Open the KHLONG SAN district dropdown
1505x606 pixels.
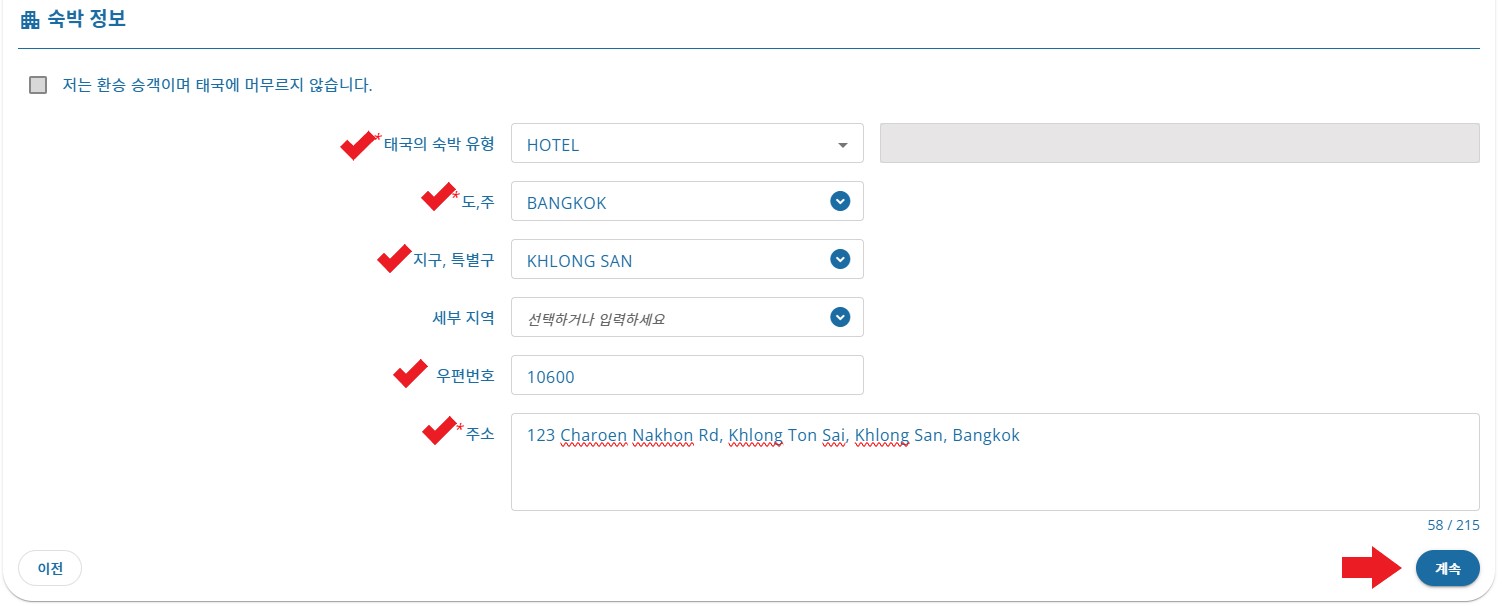point(840,259)
